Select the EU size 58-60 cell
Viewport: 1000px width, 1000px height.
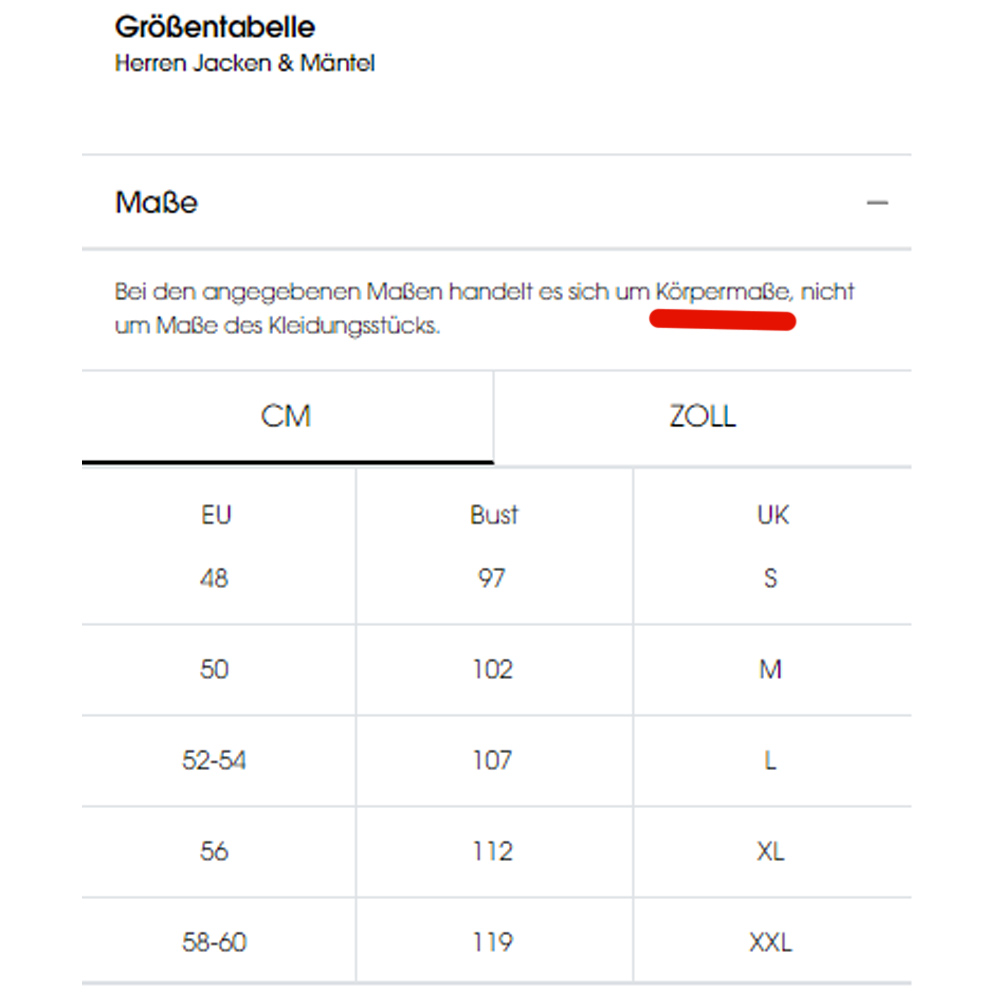click(215, 942)
